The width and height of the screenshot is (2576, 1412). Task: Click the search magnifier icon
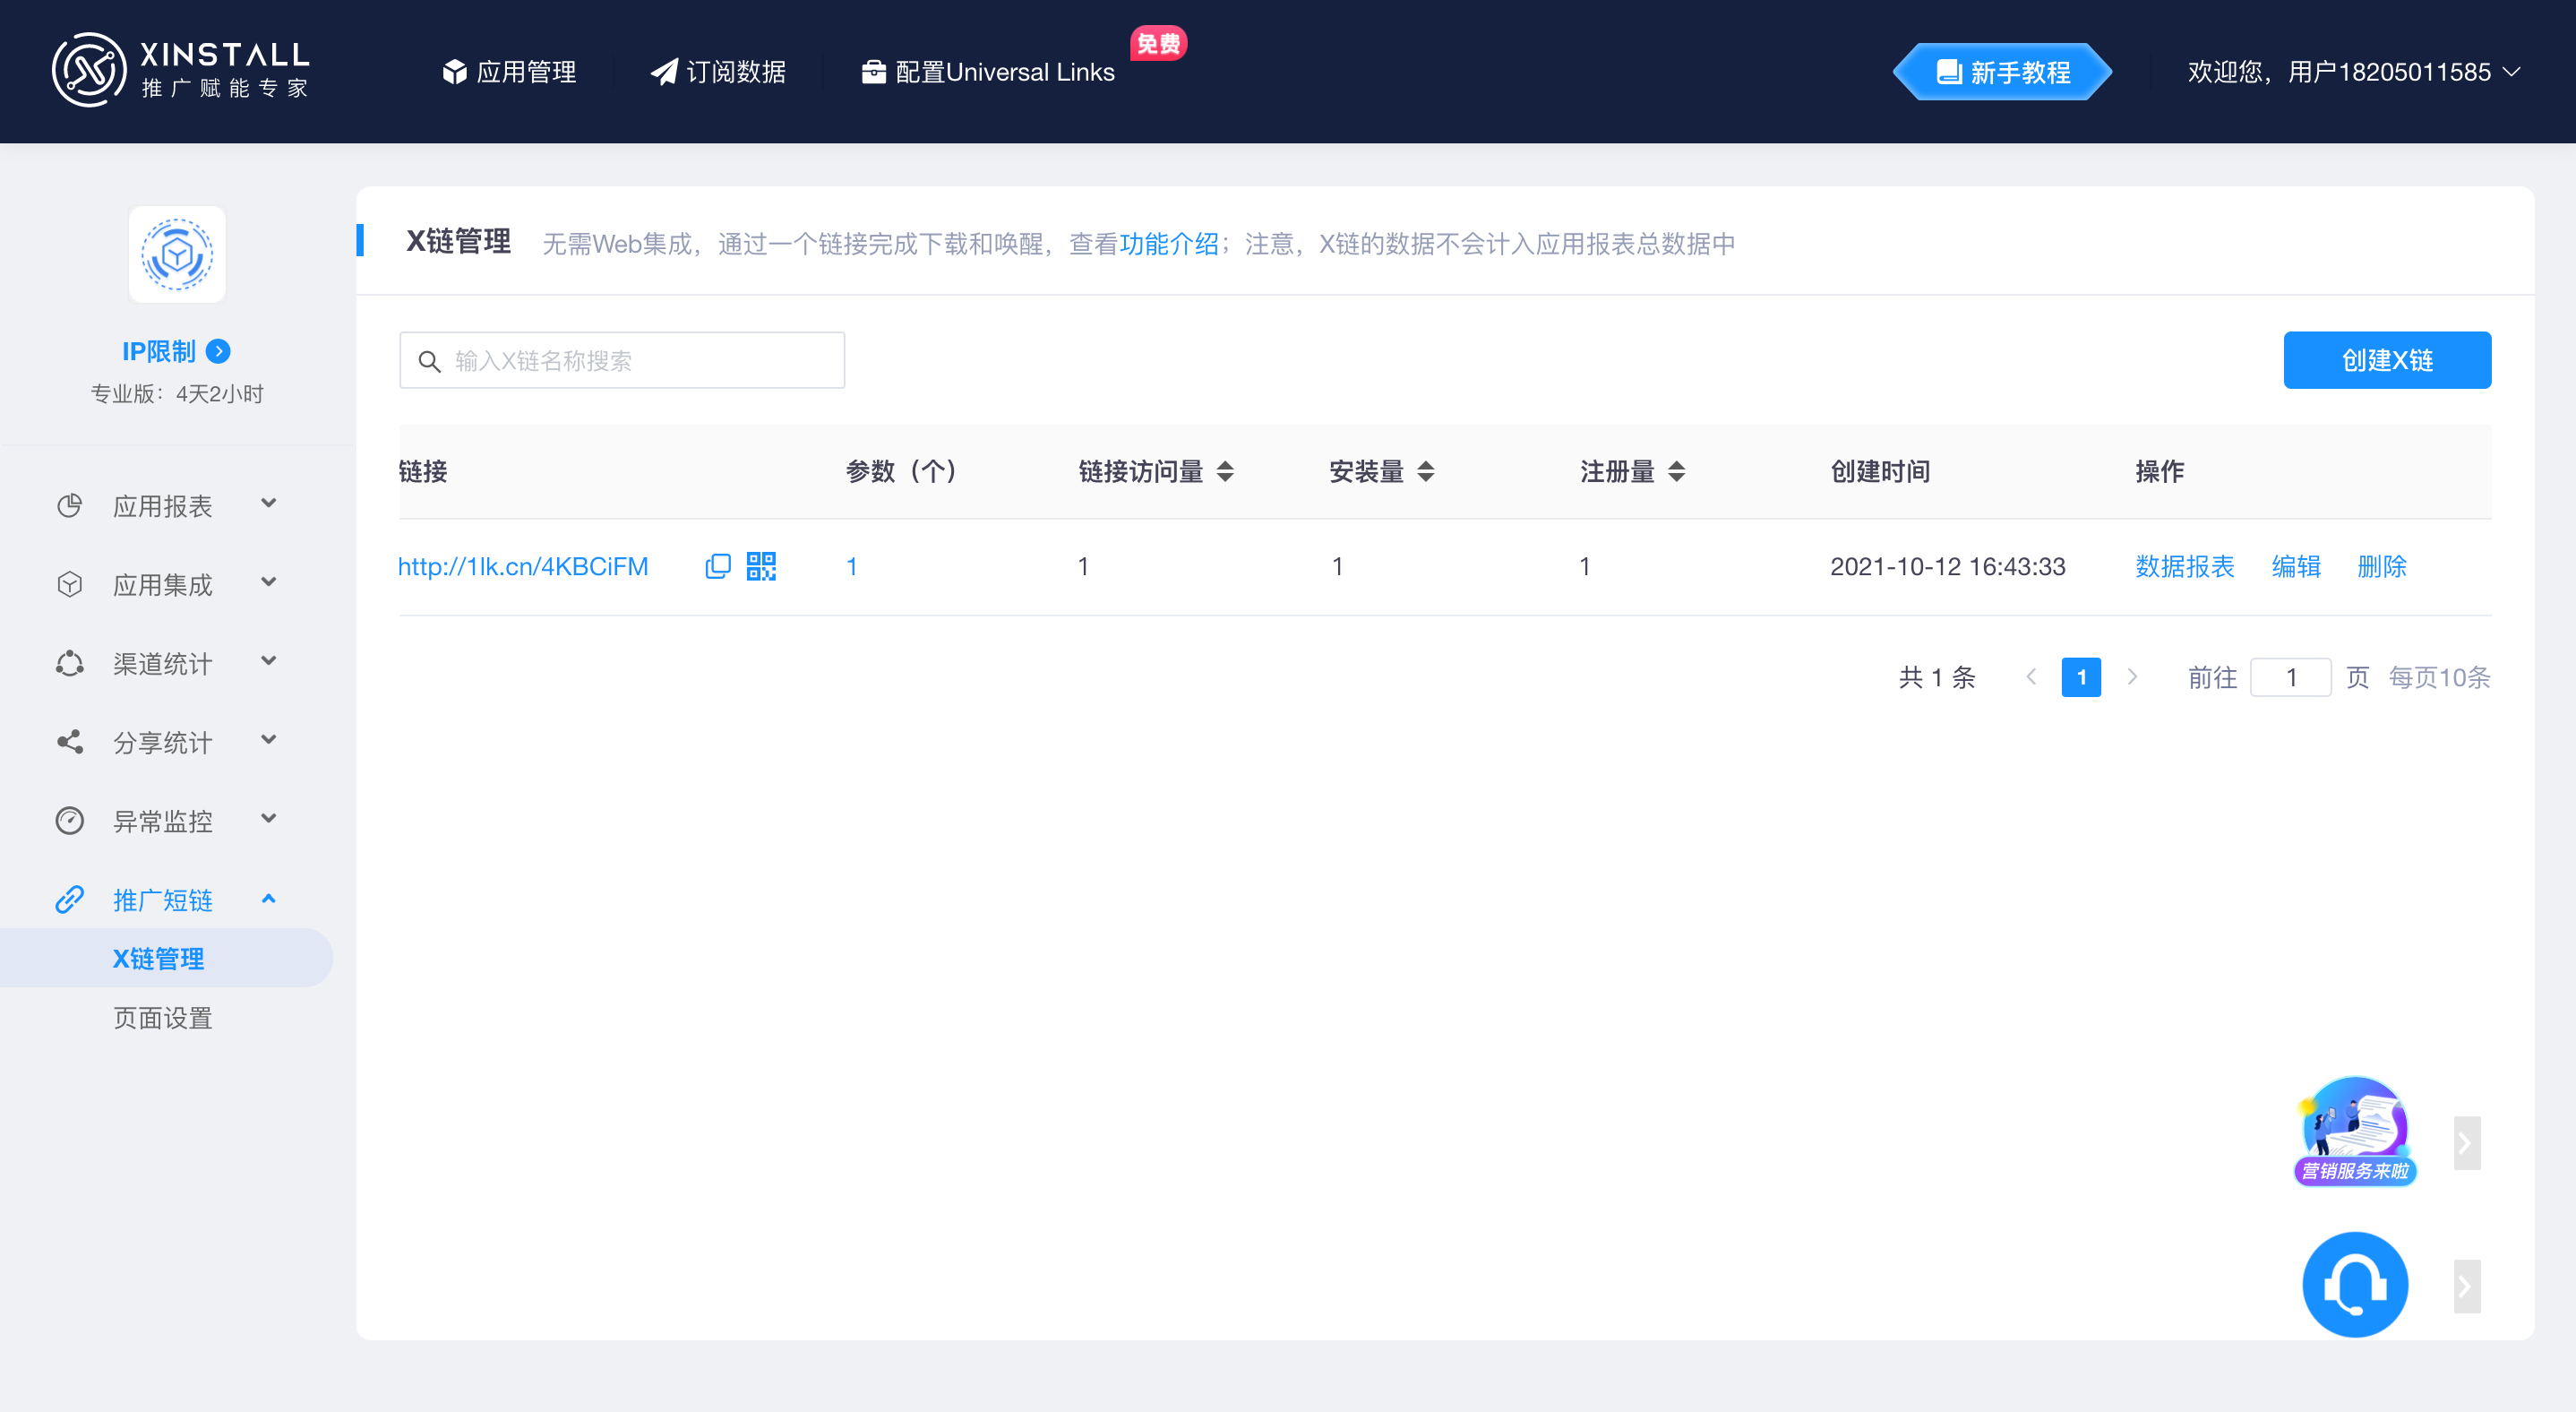tap(429, 361)
